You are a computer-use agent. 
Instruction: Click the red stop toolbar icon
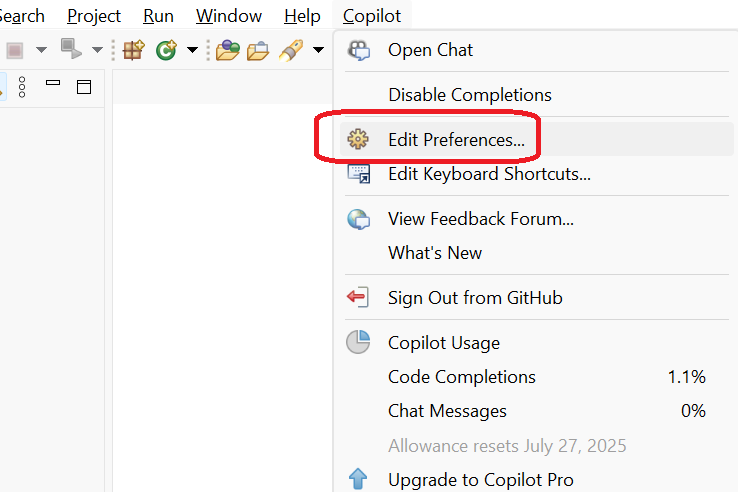coord(15,50)
